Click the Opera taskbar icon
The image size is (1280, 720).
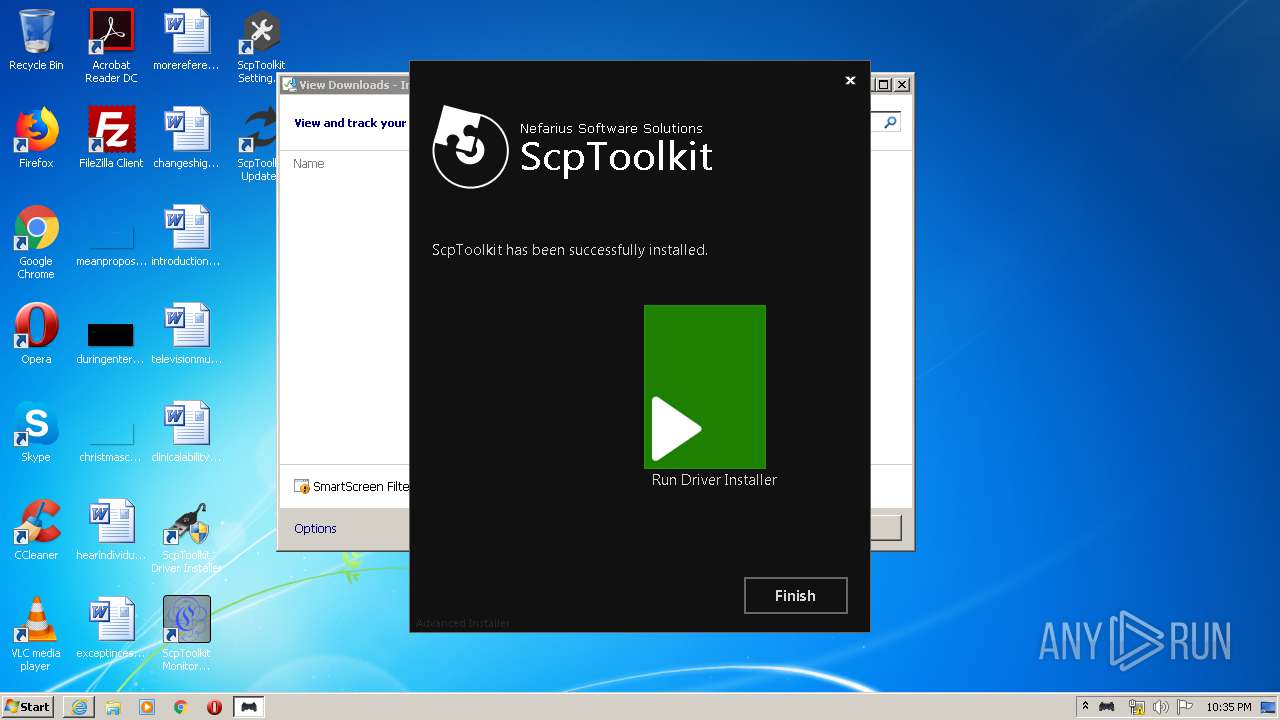click(214, 707)
